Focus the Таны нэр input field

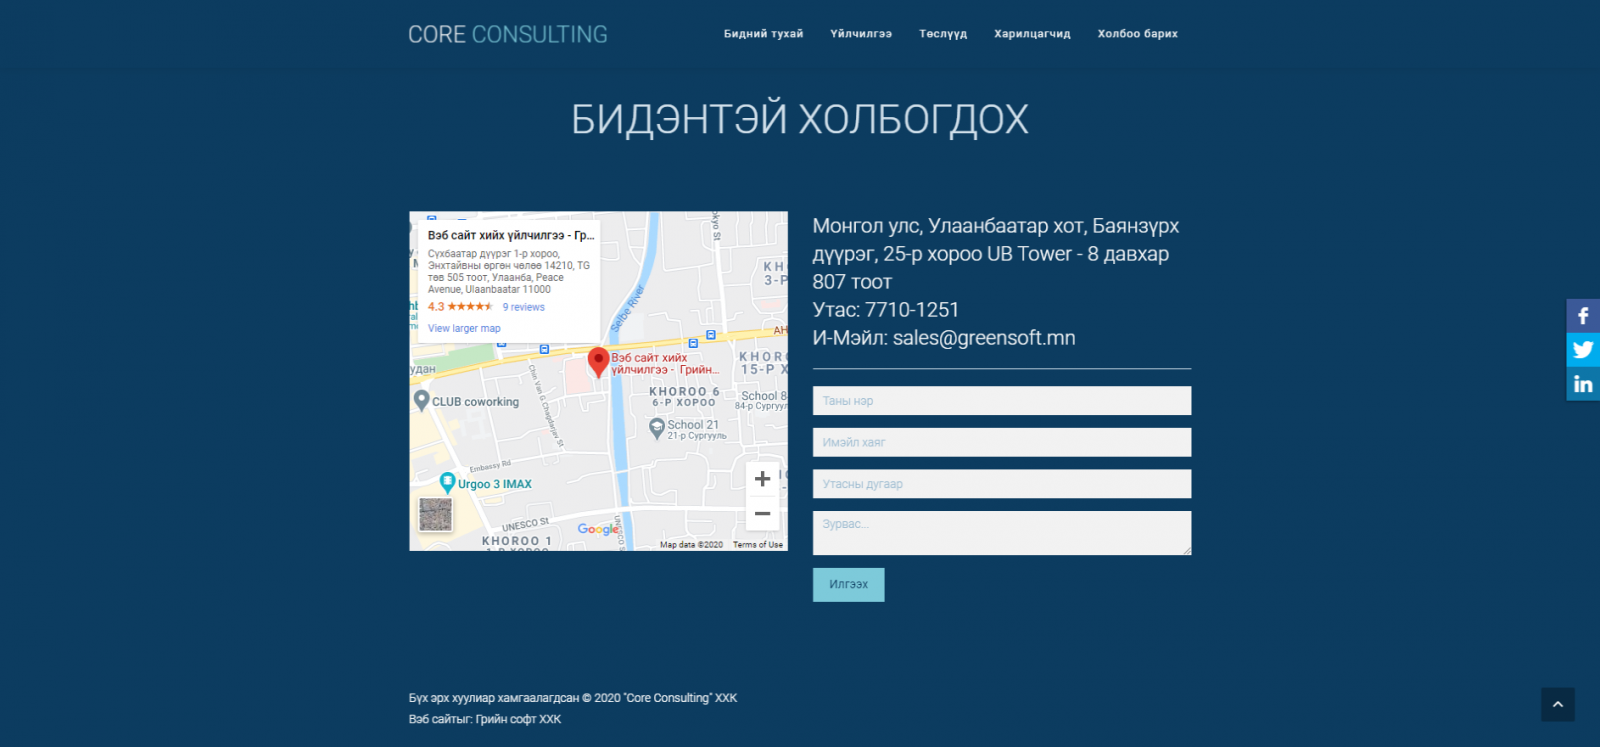pyautogui.click(x=1002, y=400)
